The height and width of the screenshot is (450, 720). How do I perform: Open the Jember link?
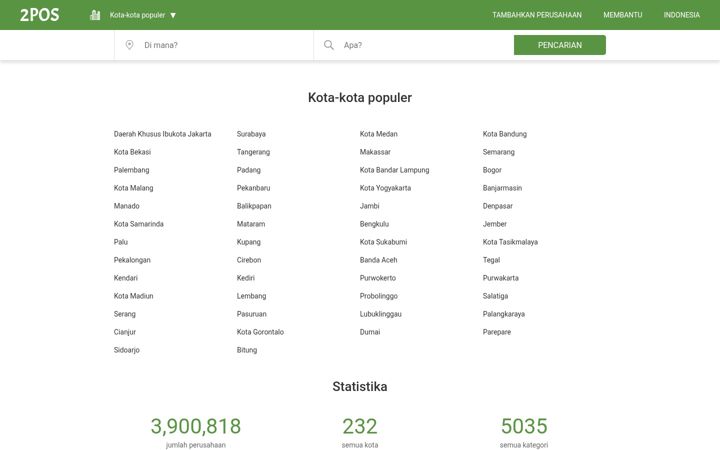pyautogui.click(x=495, y=224)
